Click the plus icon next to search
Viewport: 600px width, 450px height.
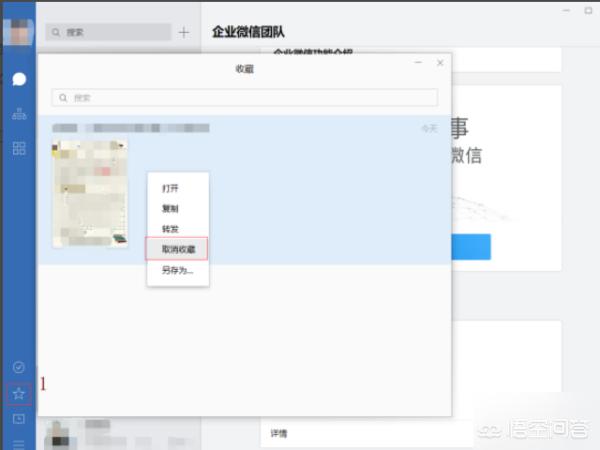point(183,32)
